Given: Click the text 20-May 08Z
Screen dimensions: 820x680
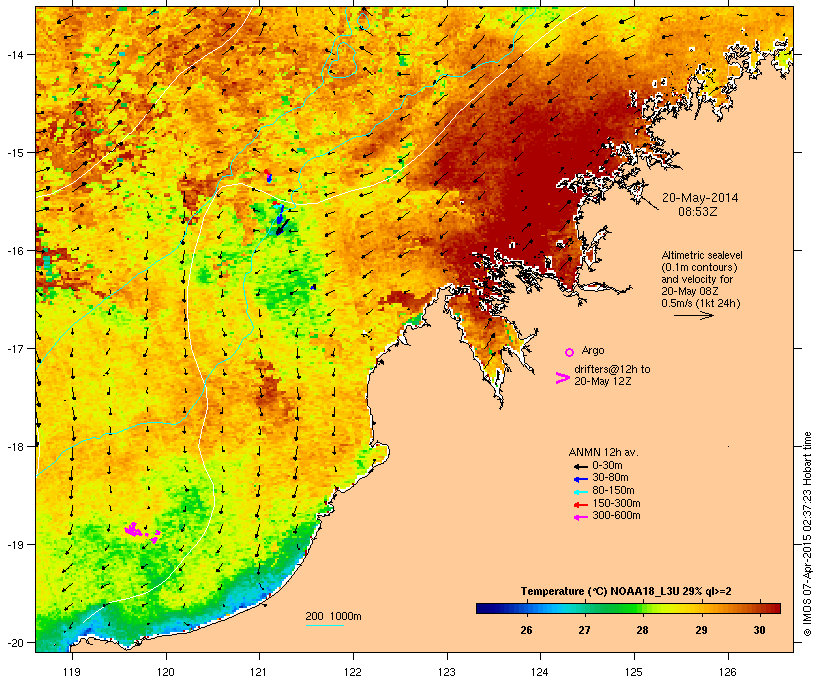Looking at the screenshot, I should pos(689,291).
